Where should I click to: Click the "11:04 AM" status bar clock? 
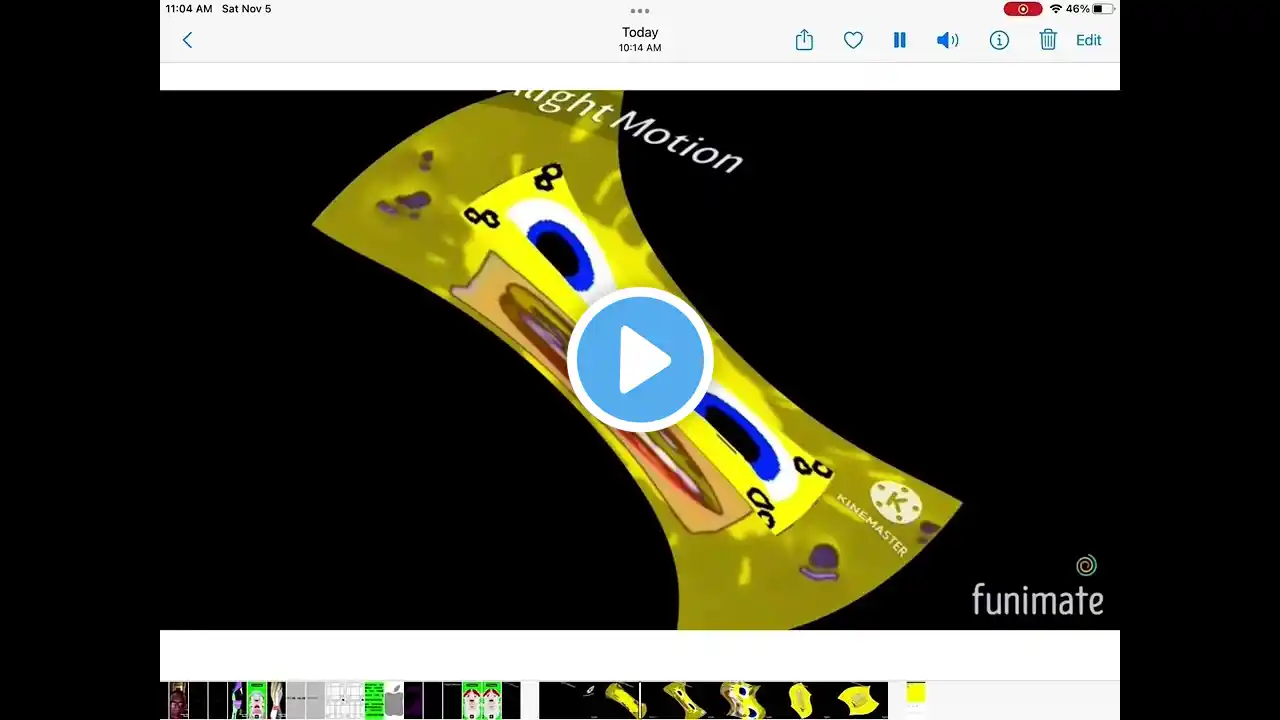(x=189, y=9)
